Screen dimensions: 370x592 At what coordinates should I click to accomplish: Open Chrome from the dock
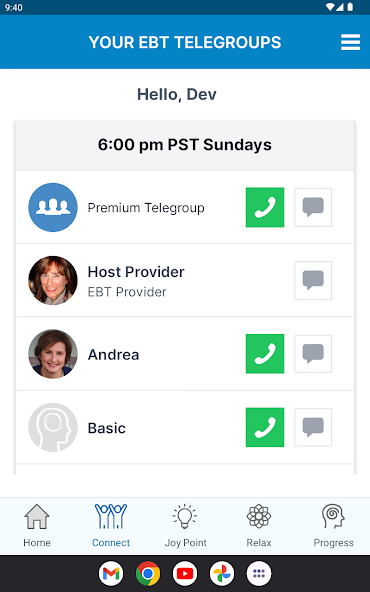click(x=148, y=574)
